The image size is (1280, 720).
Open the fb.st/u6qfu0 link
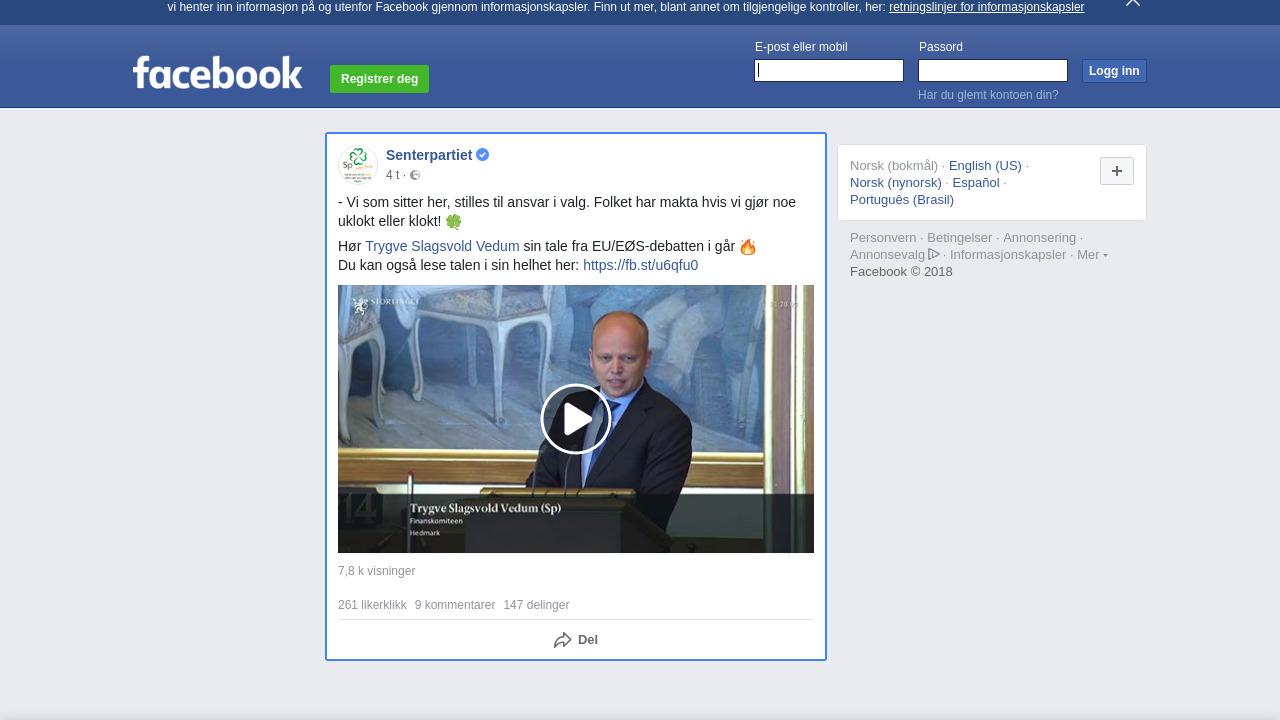point(640,265)
